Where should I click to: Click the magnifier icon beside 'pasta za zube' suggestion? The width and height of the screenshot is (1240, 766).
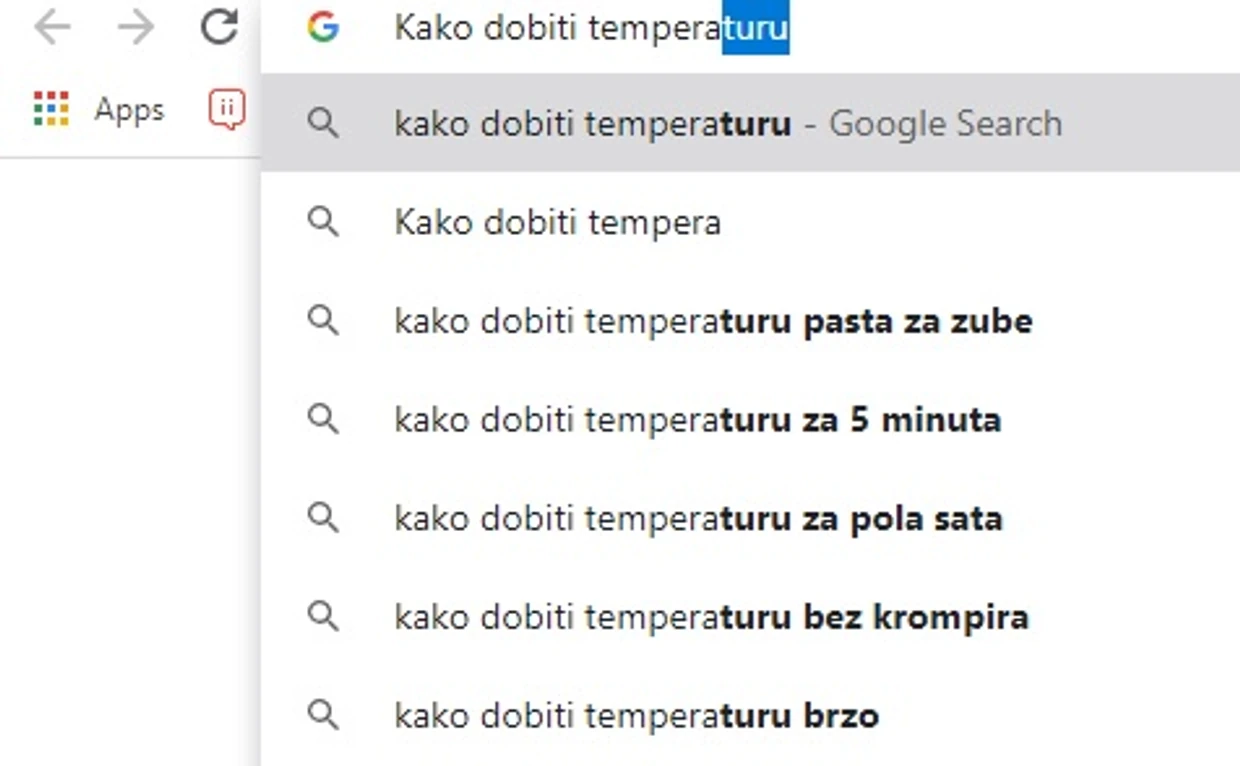tap(323, 321)
